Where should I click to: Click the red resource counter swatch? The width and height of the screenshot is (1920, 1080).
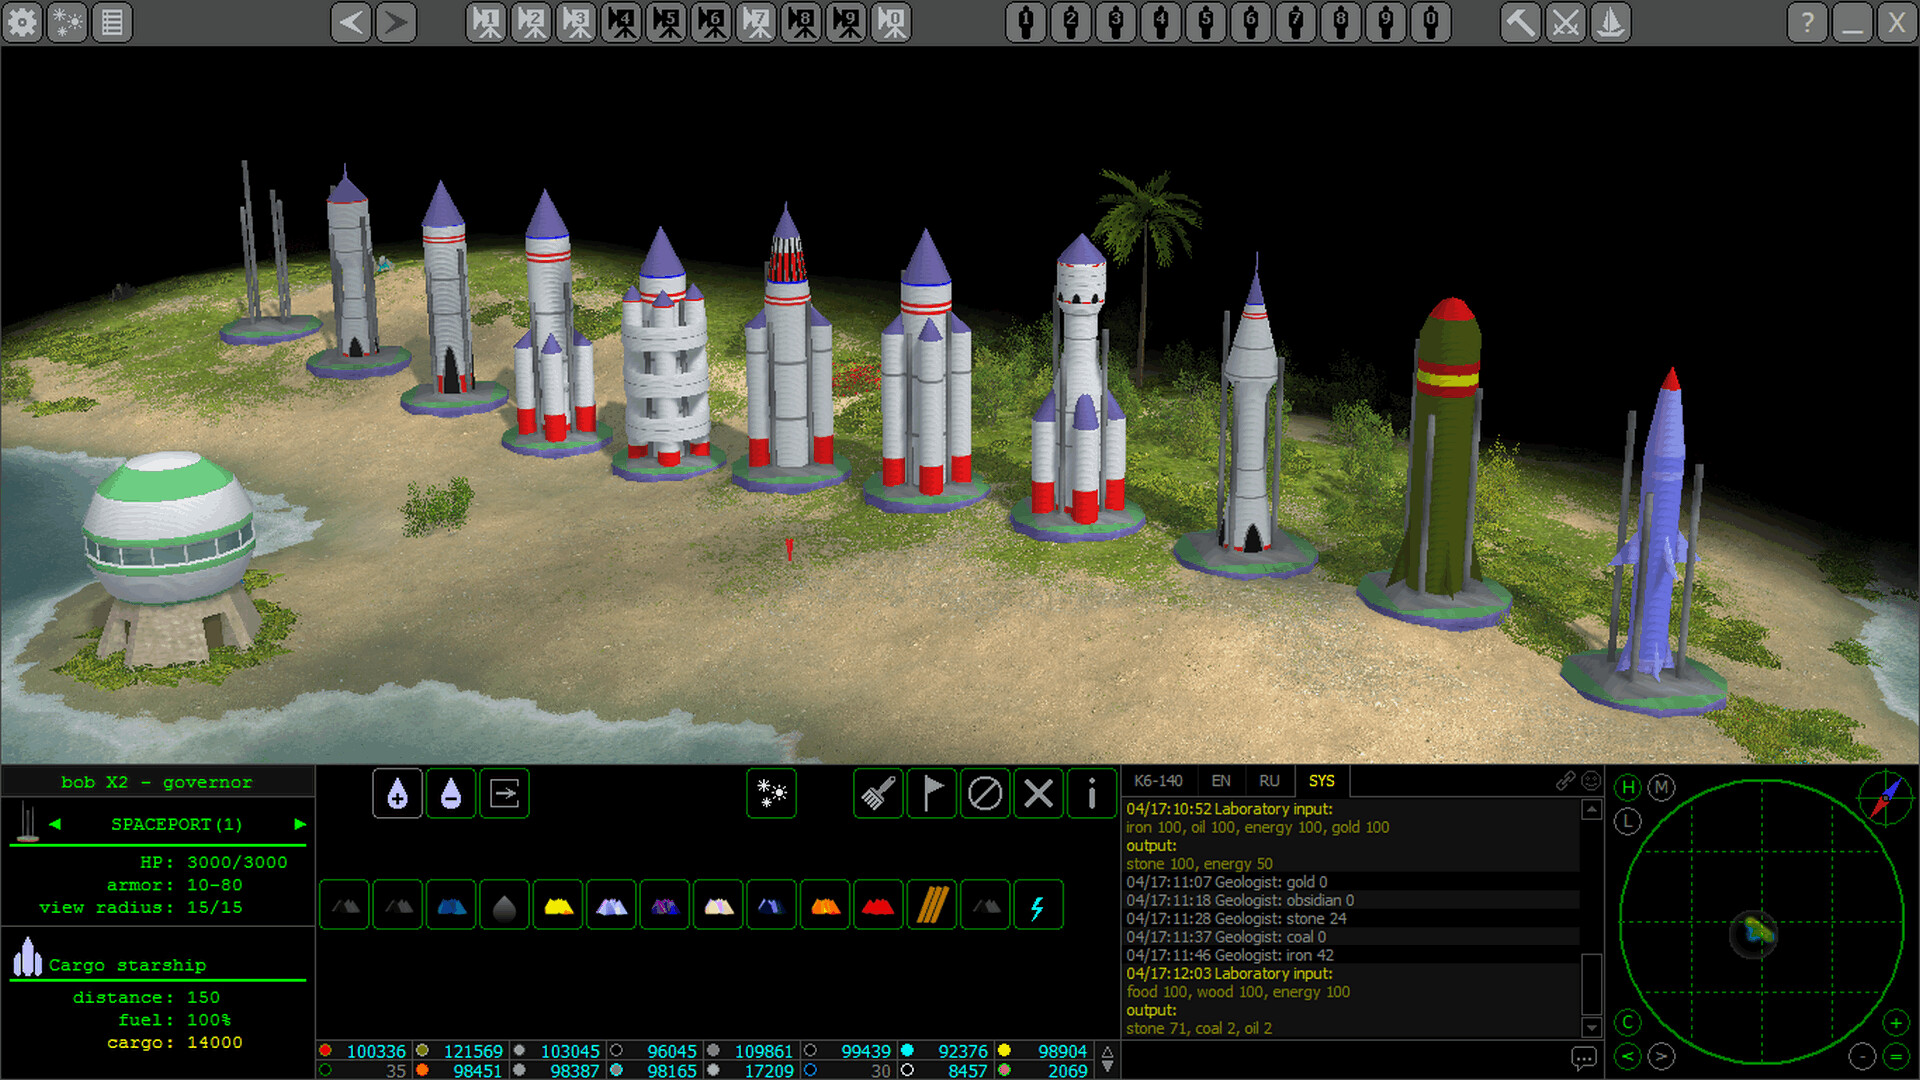click(325, 1051)
